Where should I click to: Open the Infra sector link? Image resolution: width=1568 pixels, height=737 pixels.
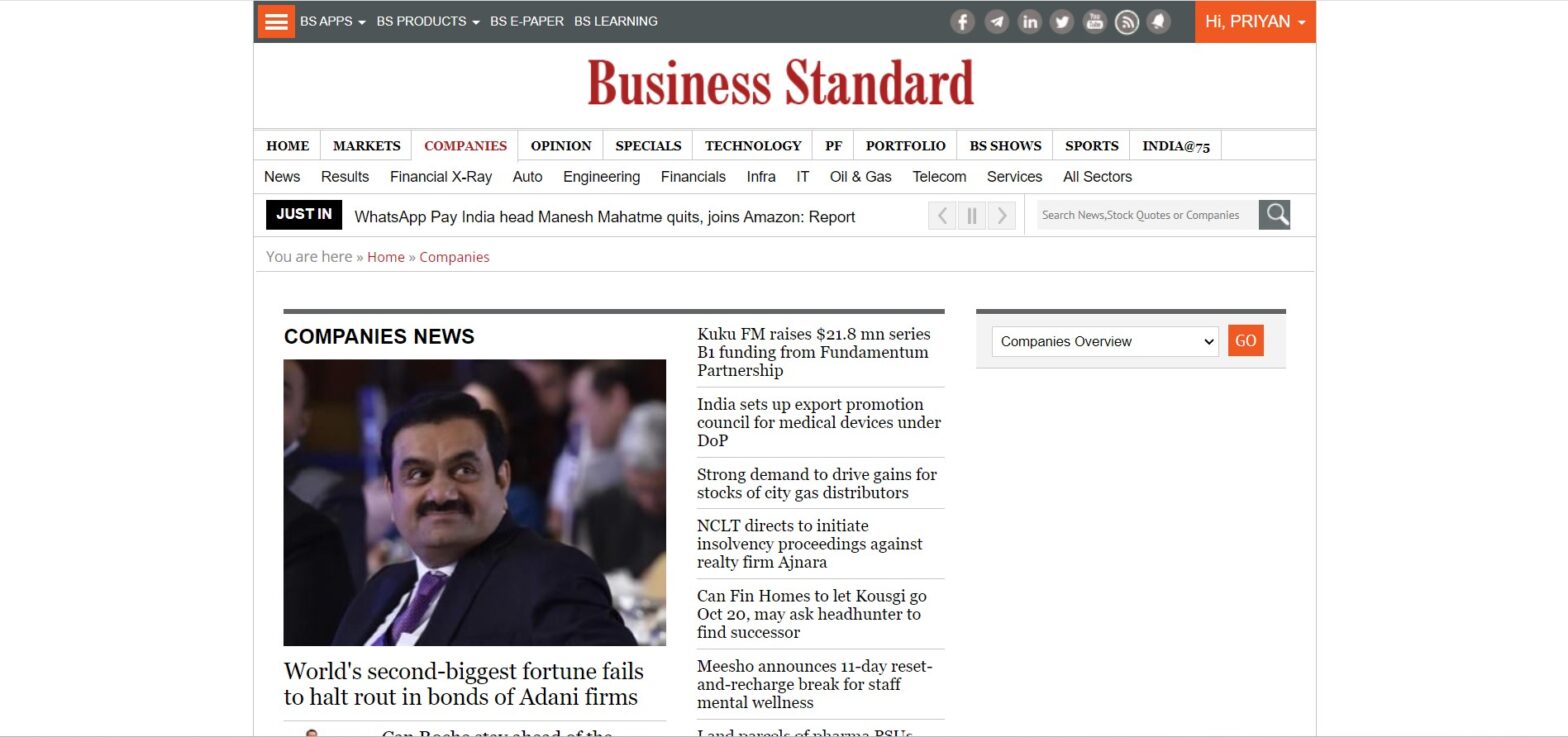pos(761,177)
